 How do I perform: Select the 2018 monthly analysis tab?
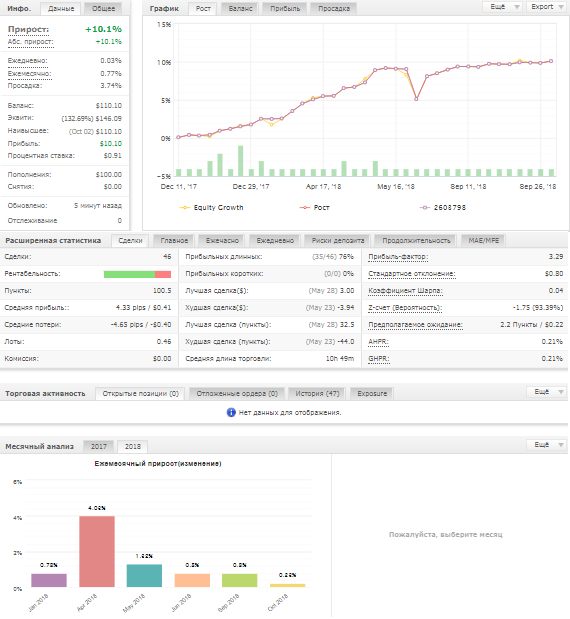tap(133, 446)
